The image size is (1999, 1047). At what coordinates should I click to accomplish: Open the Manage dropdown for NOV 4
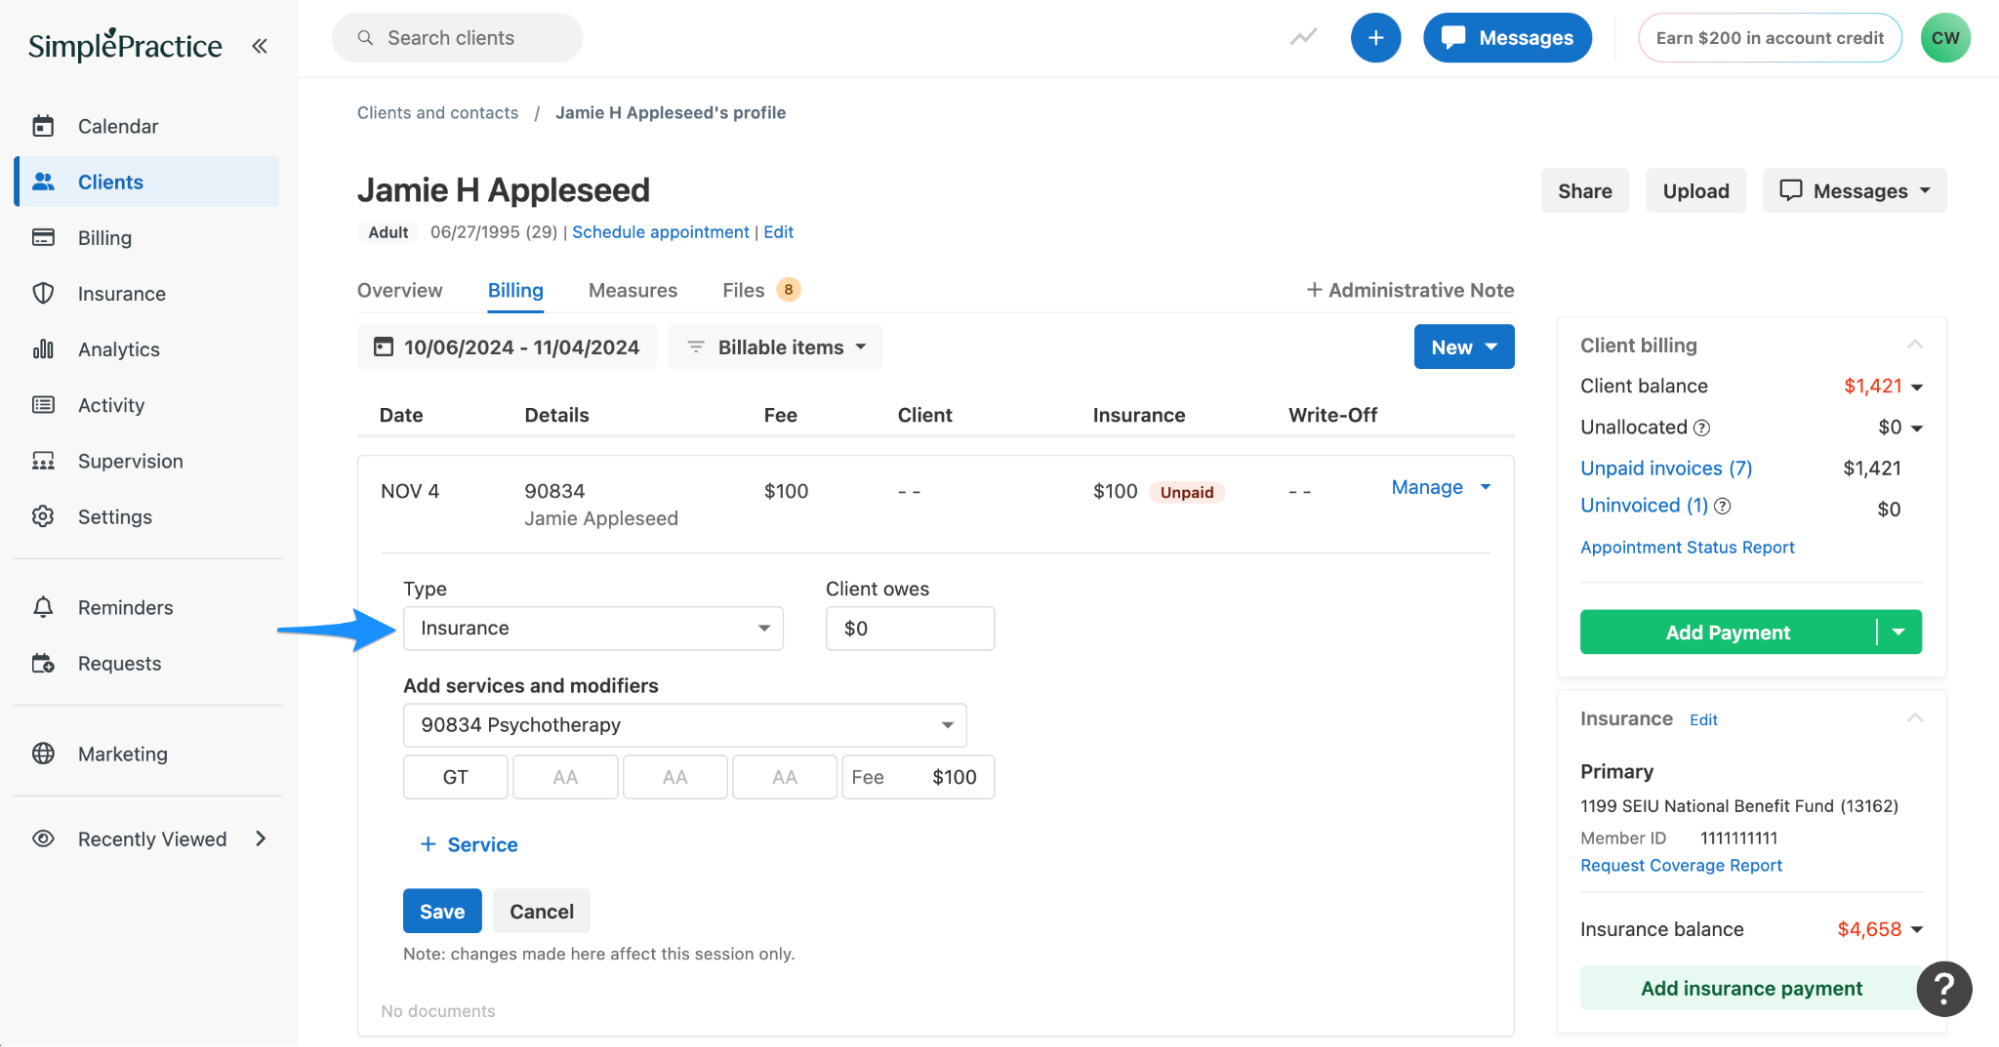[1441, 487]
